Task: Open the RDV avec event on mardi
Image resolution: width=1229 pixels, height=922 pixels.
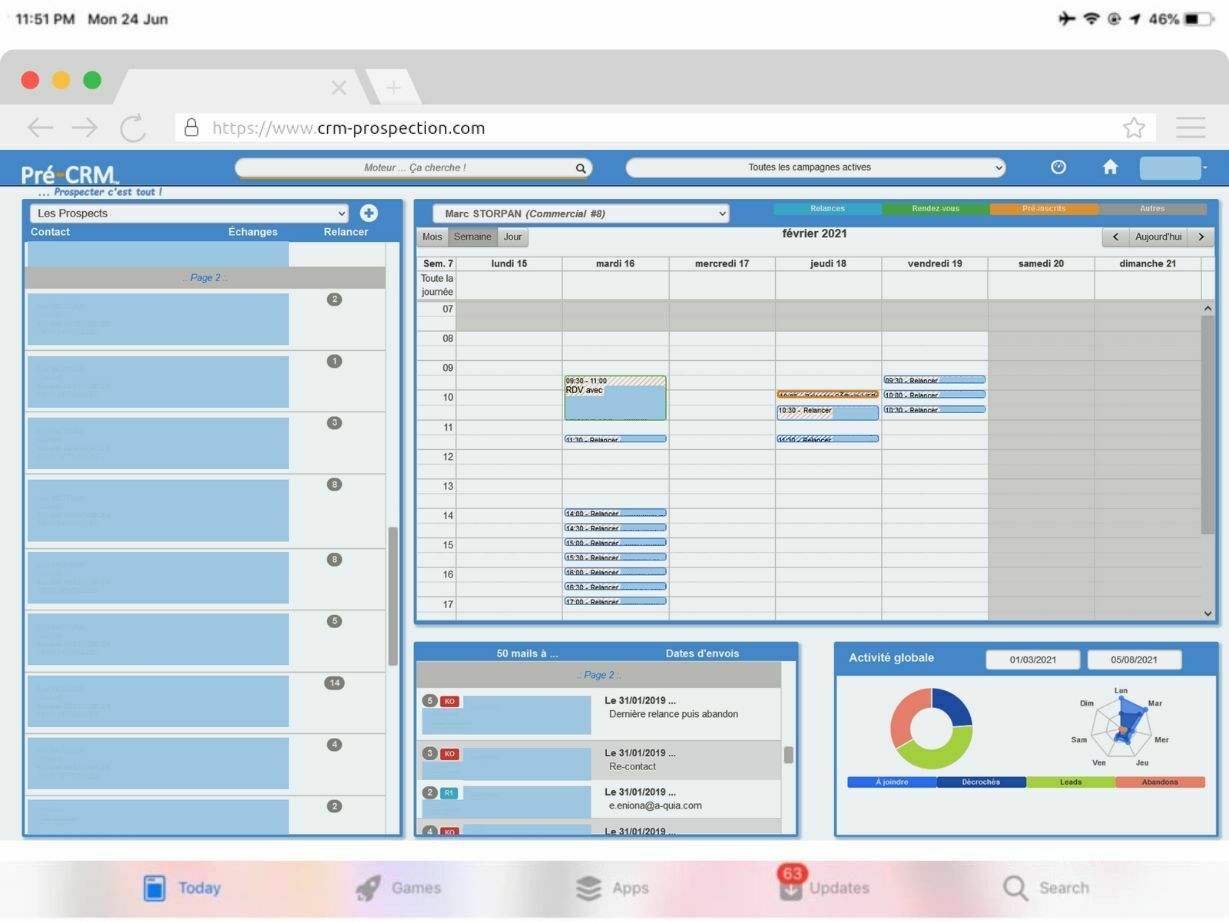Action: click(615, 398)
